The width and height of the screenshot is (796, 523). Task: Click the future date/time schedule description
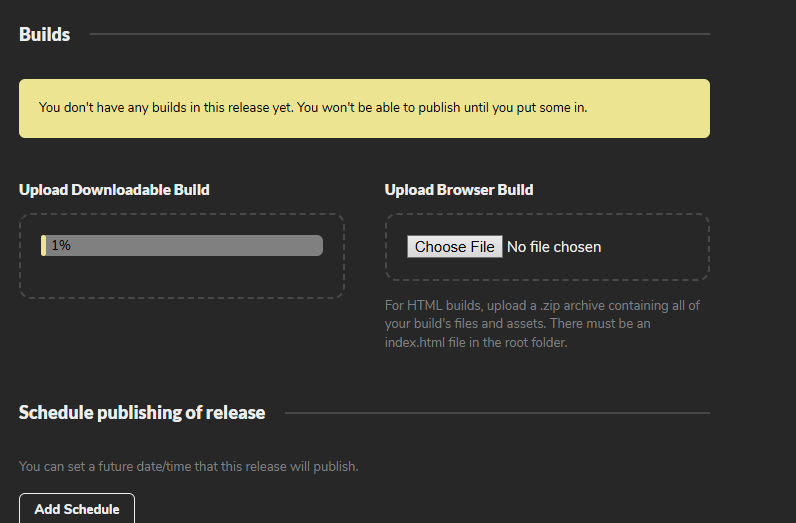point(188,466)
